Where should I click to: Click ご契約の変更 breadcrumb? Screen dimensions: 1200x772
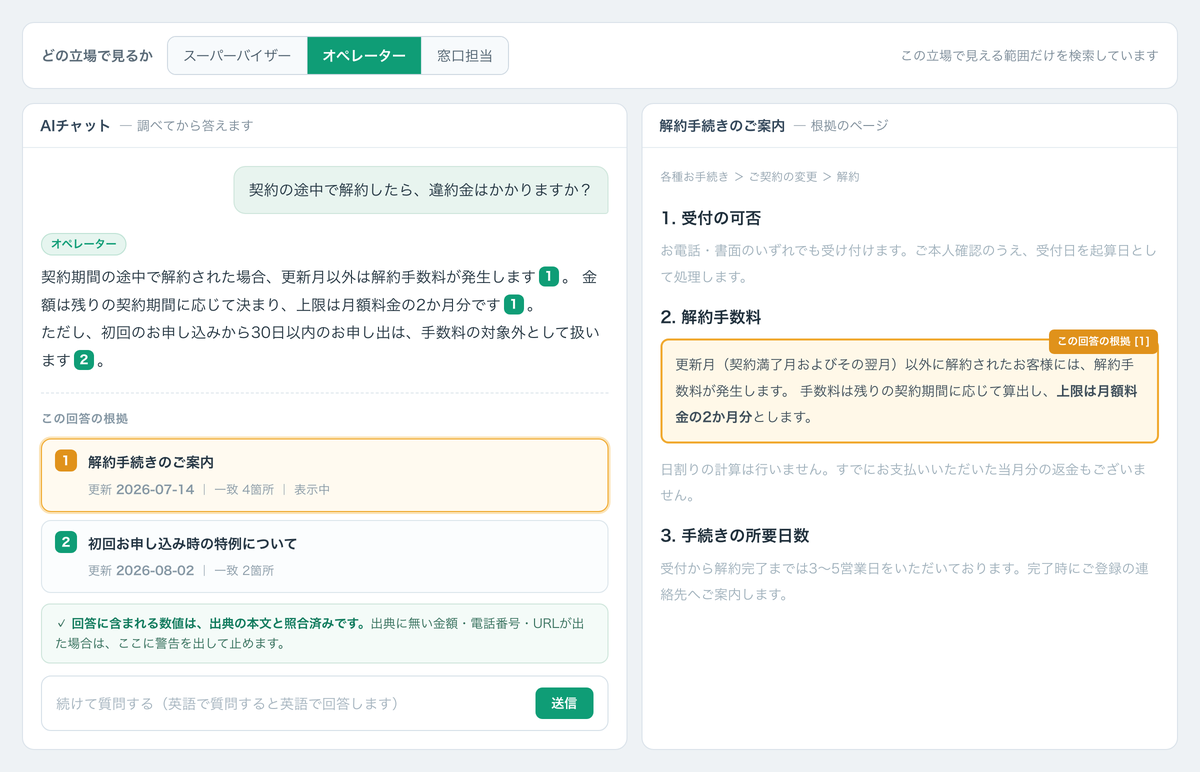click(783, 176)
